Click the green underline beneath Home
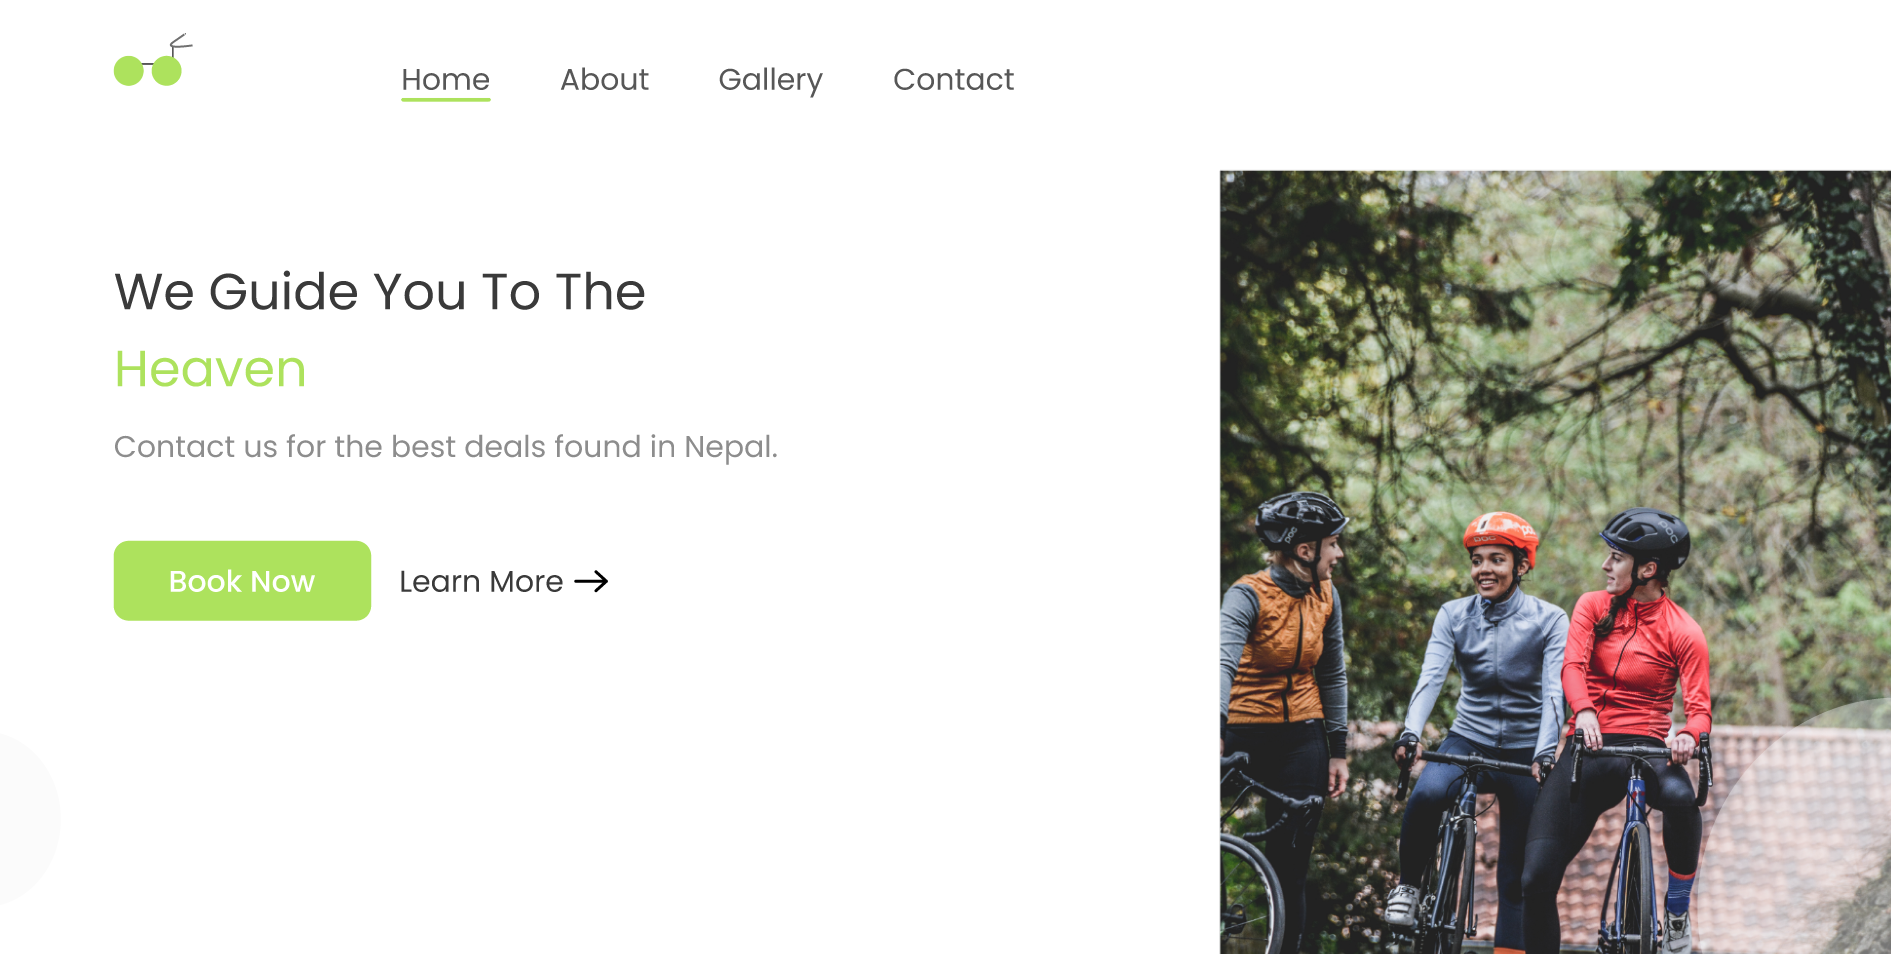 [x=445, y=99]
